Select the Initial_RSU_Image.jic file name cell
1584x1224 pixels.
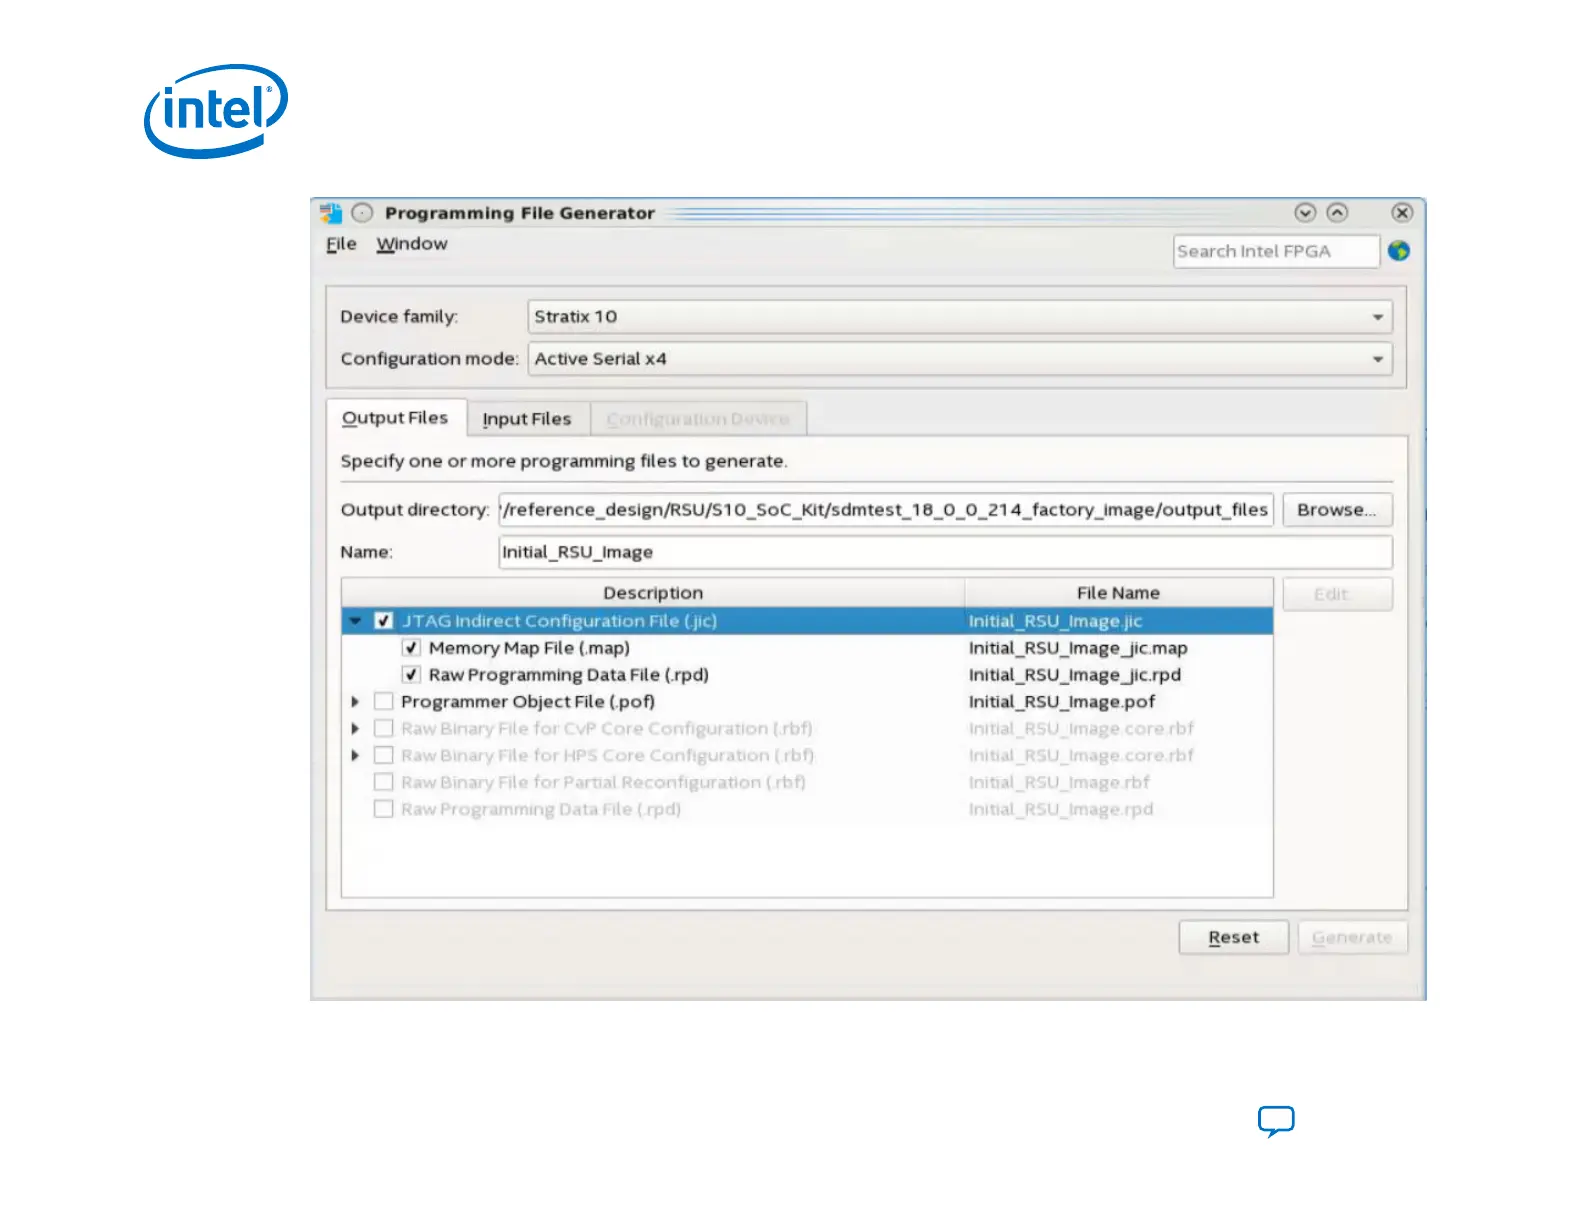(1055, 621)
